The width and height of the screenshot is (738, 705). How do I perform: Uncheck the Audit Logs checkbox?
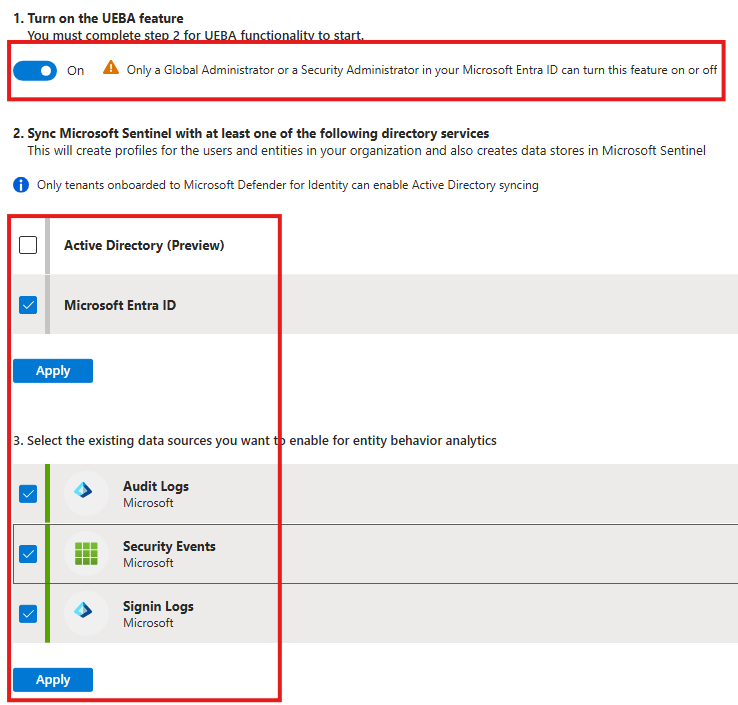(28, 494)
